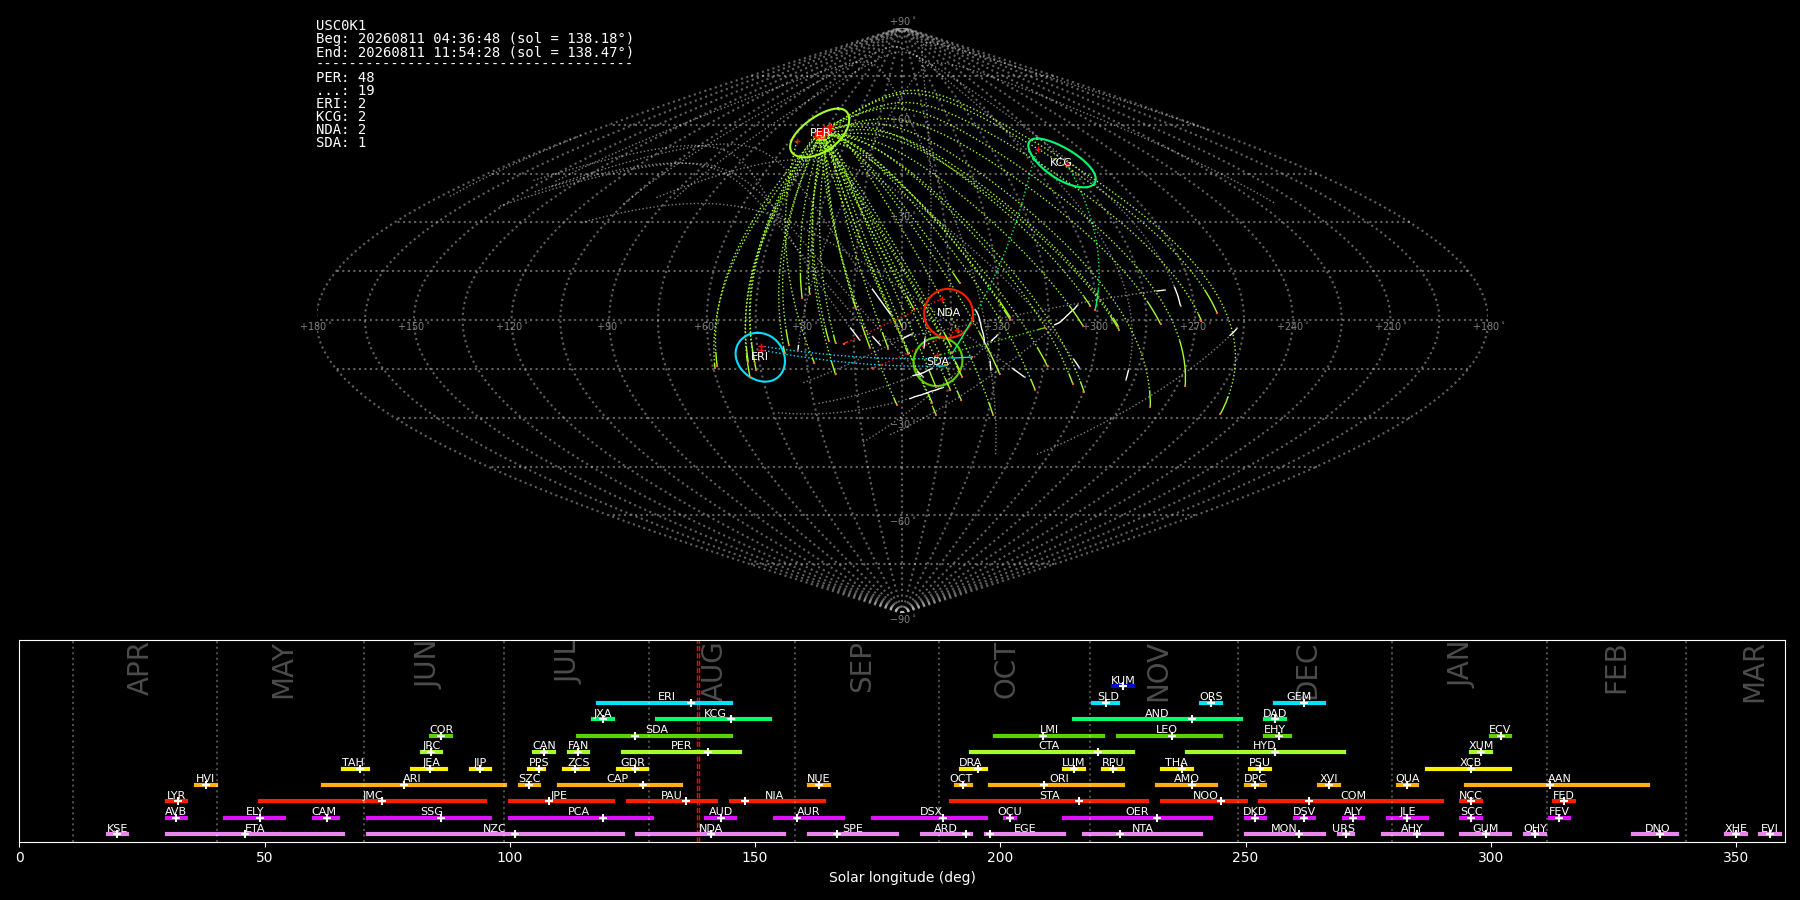Select the PER activity bar in the timeline
This screenshot has width=1800, height=900.
click(681, 752)
